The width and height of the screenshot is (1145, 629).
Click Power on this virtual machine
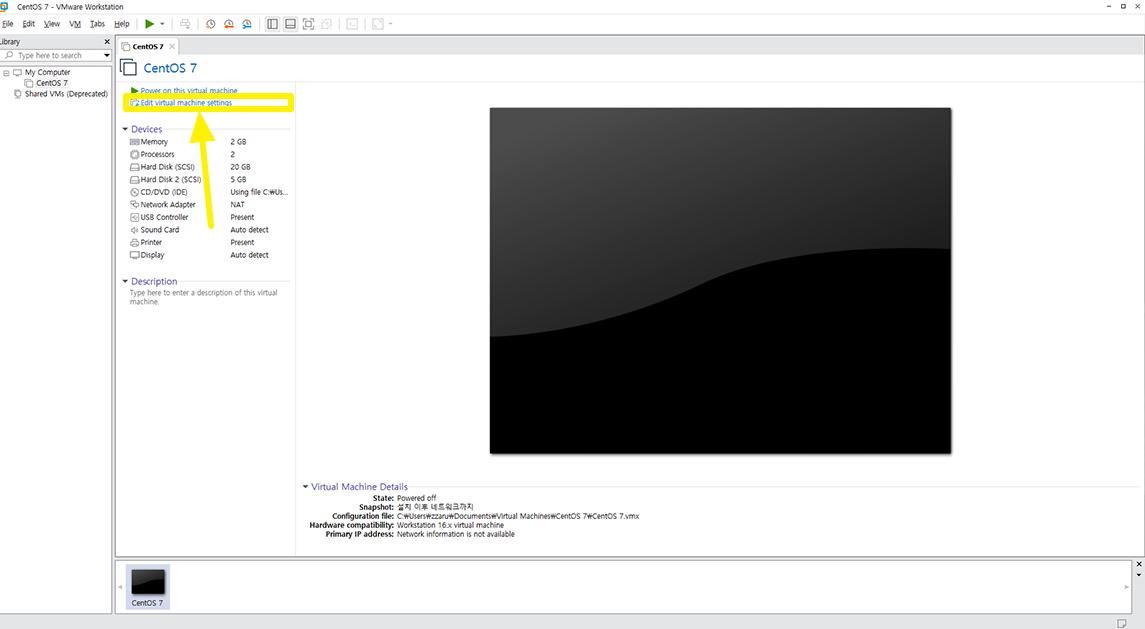click(x=188, y=91)
